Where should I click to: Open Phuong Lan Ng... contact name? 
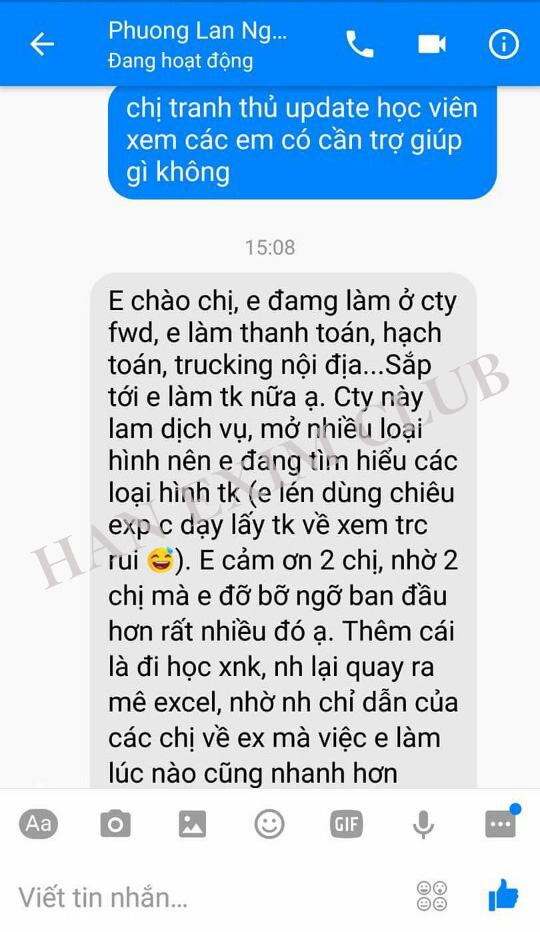[x=197, y=30]
